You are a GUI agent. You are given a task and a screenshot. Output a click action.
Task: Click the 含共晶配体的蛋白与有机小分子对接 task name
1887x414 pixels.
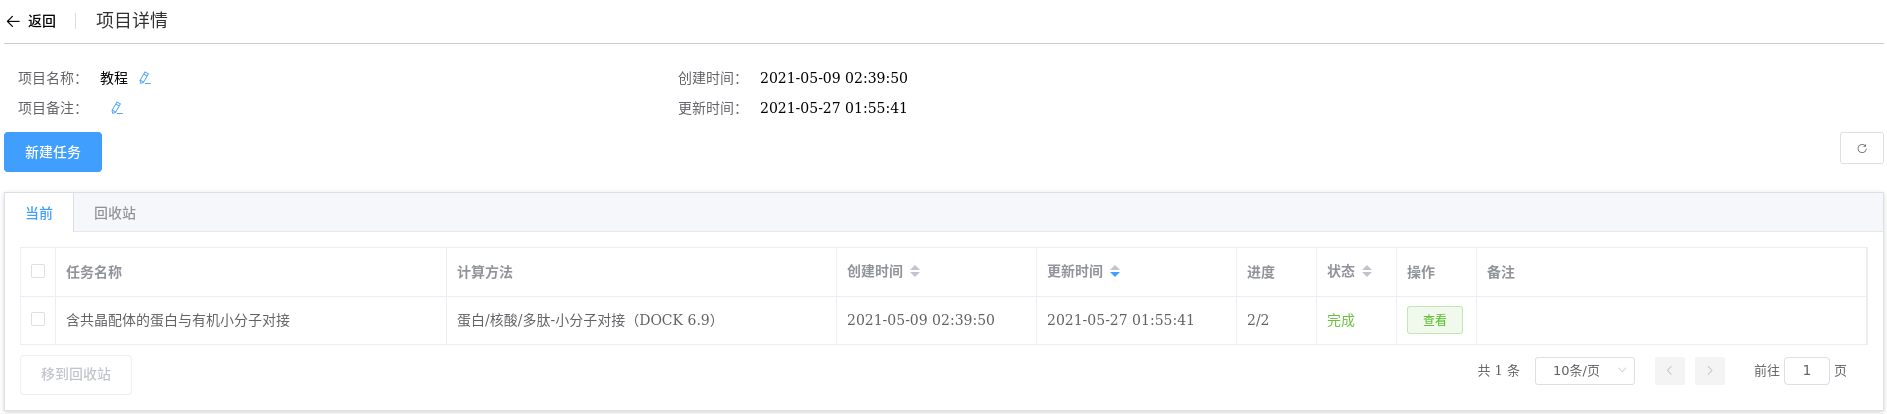178,320
